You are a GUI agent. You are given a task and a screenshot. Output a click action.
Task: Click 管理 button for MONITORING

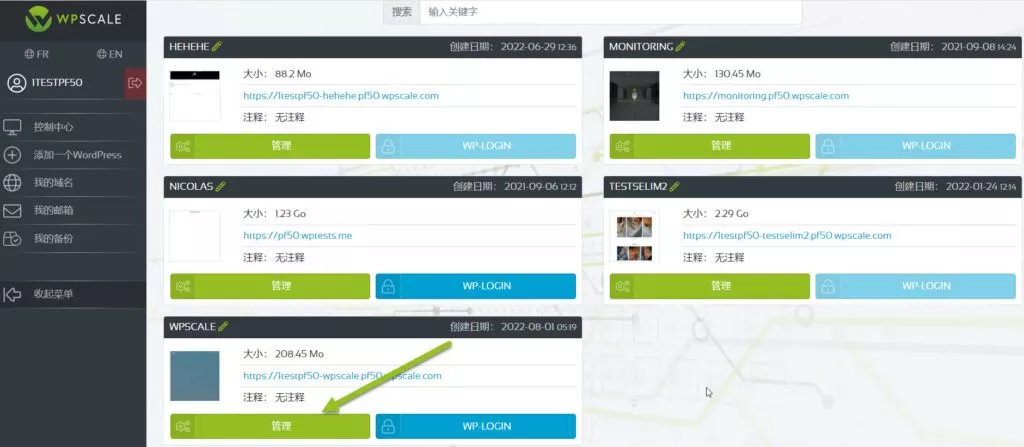[710, 146]
